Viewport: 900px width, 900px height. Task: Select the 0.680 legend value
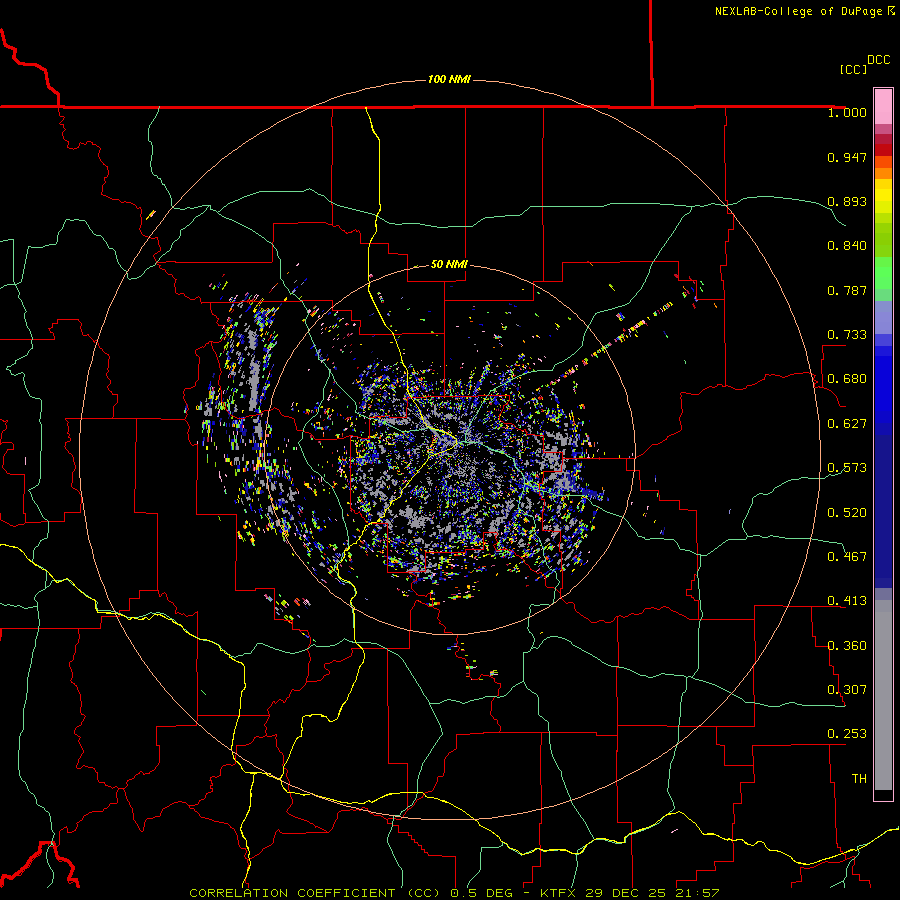[x=847, y=379]
